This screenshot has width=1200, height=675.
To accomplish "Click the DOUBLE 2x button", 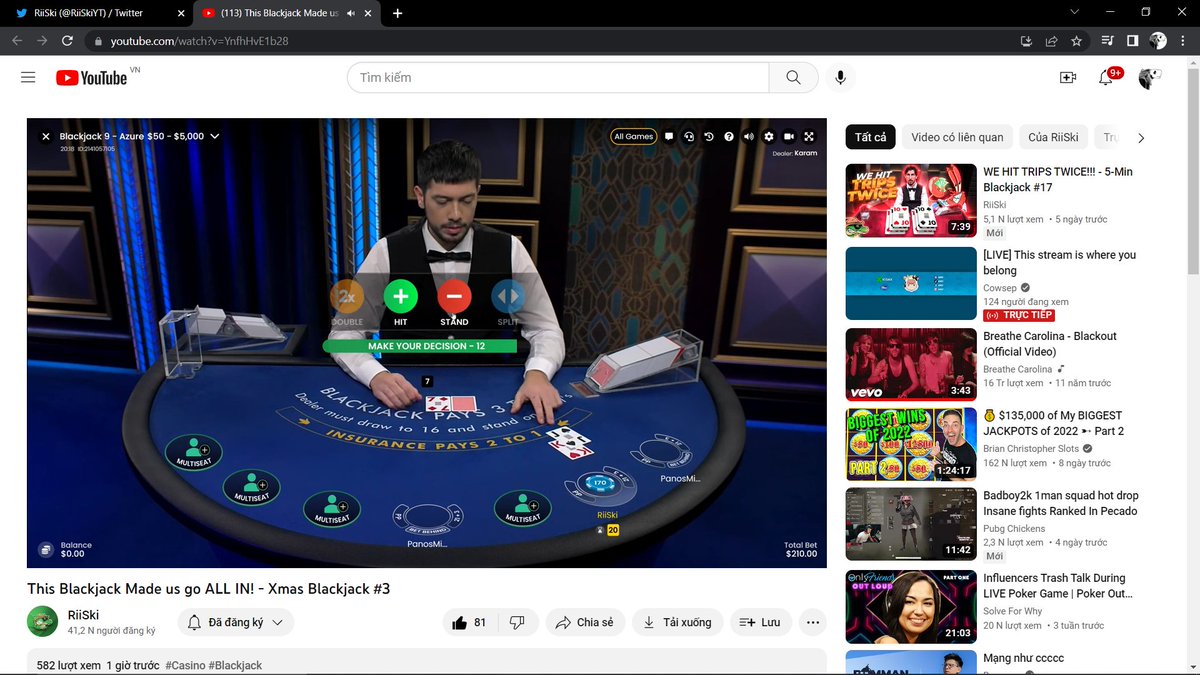I will pos(347,296).
